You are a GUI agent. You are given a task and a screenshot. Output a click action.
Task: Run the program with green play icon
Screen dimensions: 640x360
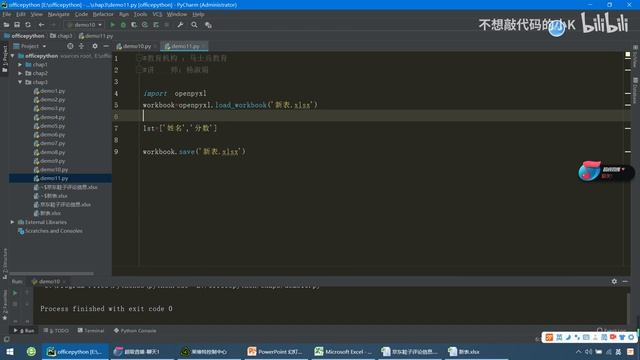(113, 25)
